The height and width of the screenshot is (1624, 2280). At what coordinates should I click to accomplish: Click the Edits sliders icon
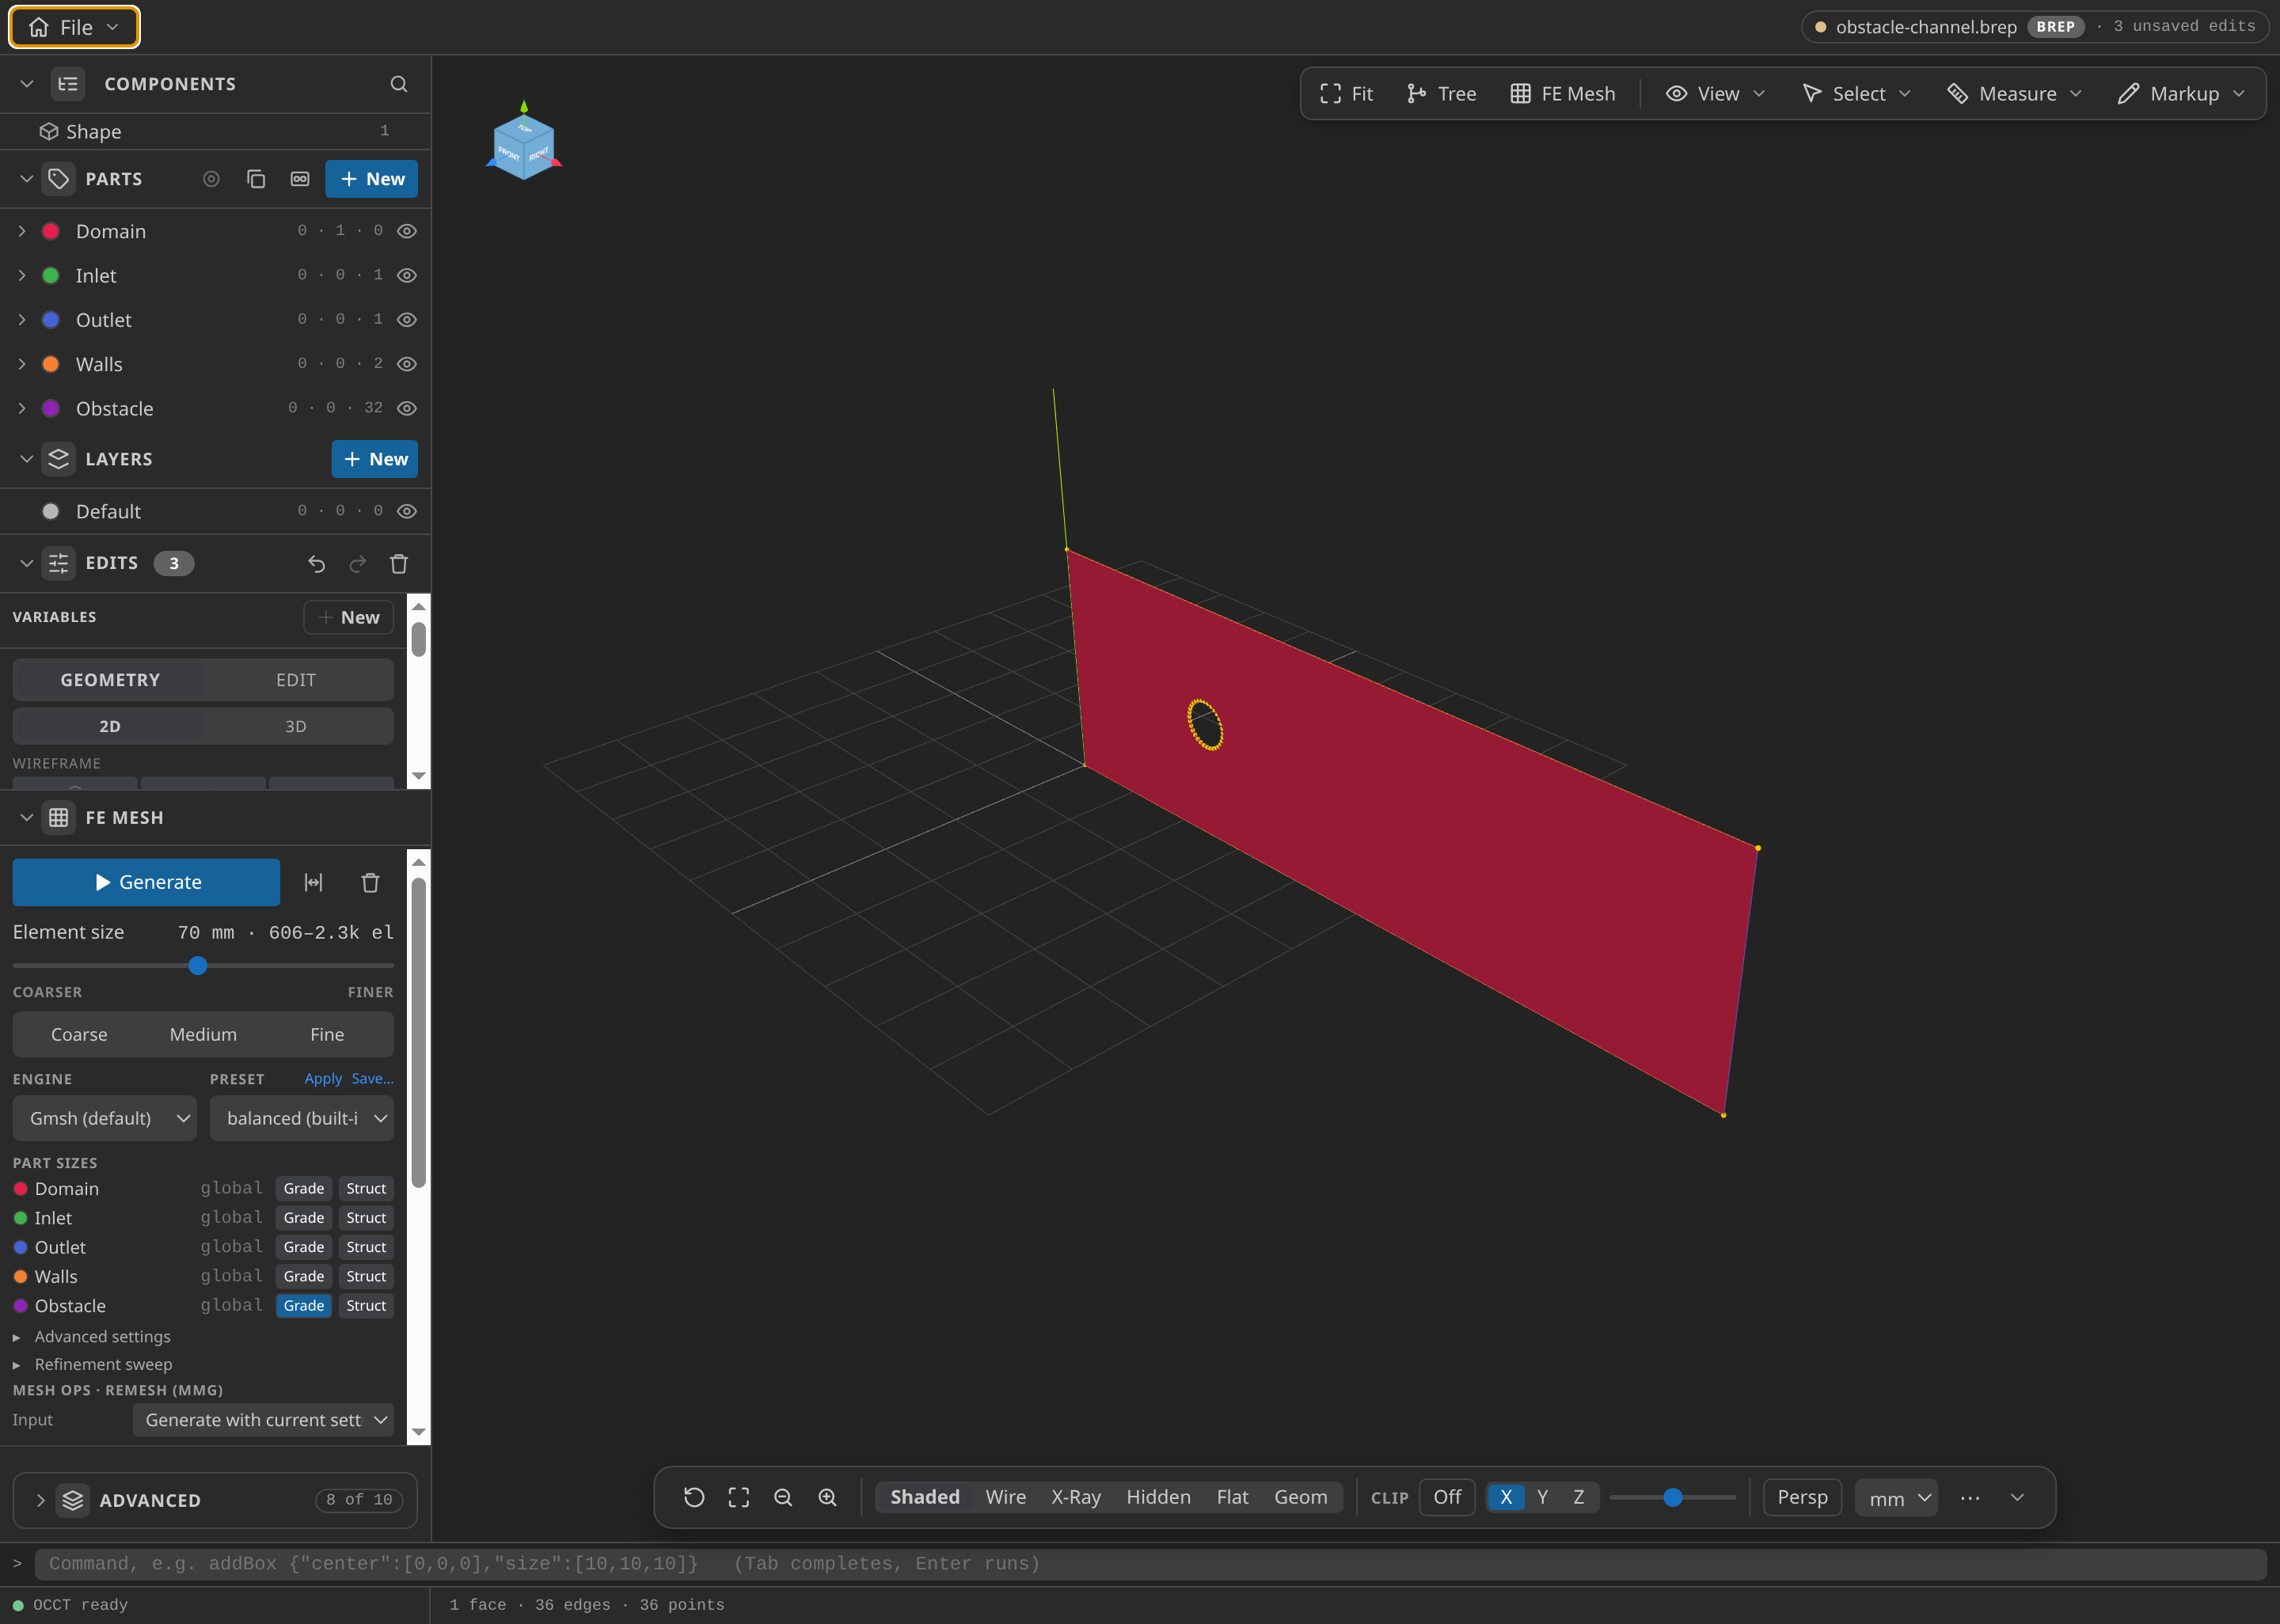click(x=59, y=563)
